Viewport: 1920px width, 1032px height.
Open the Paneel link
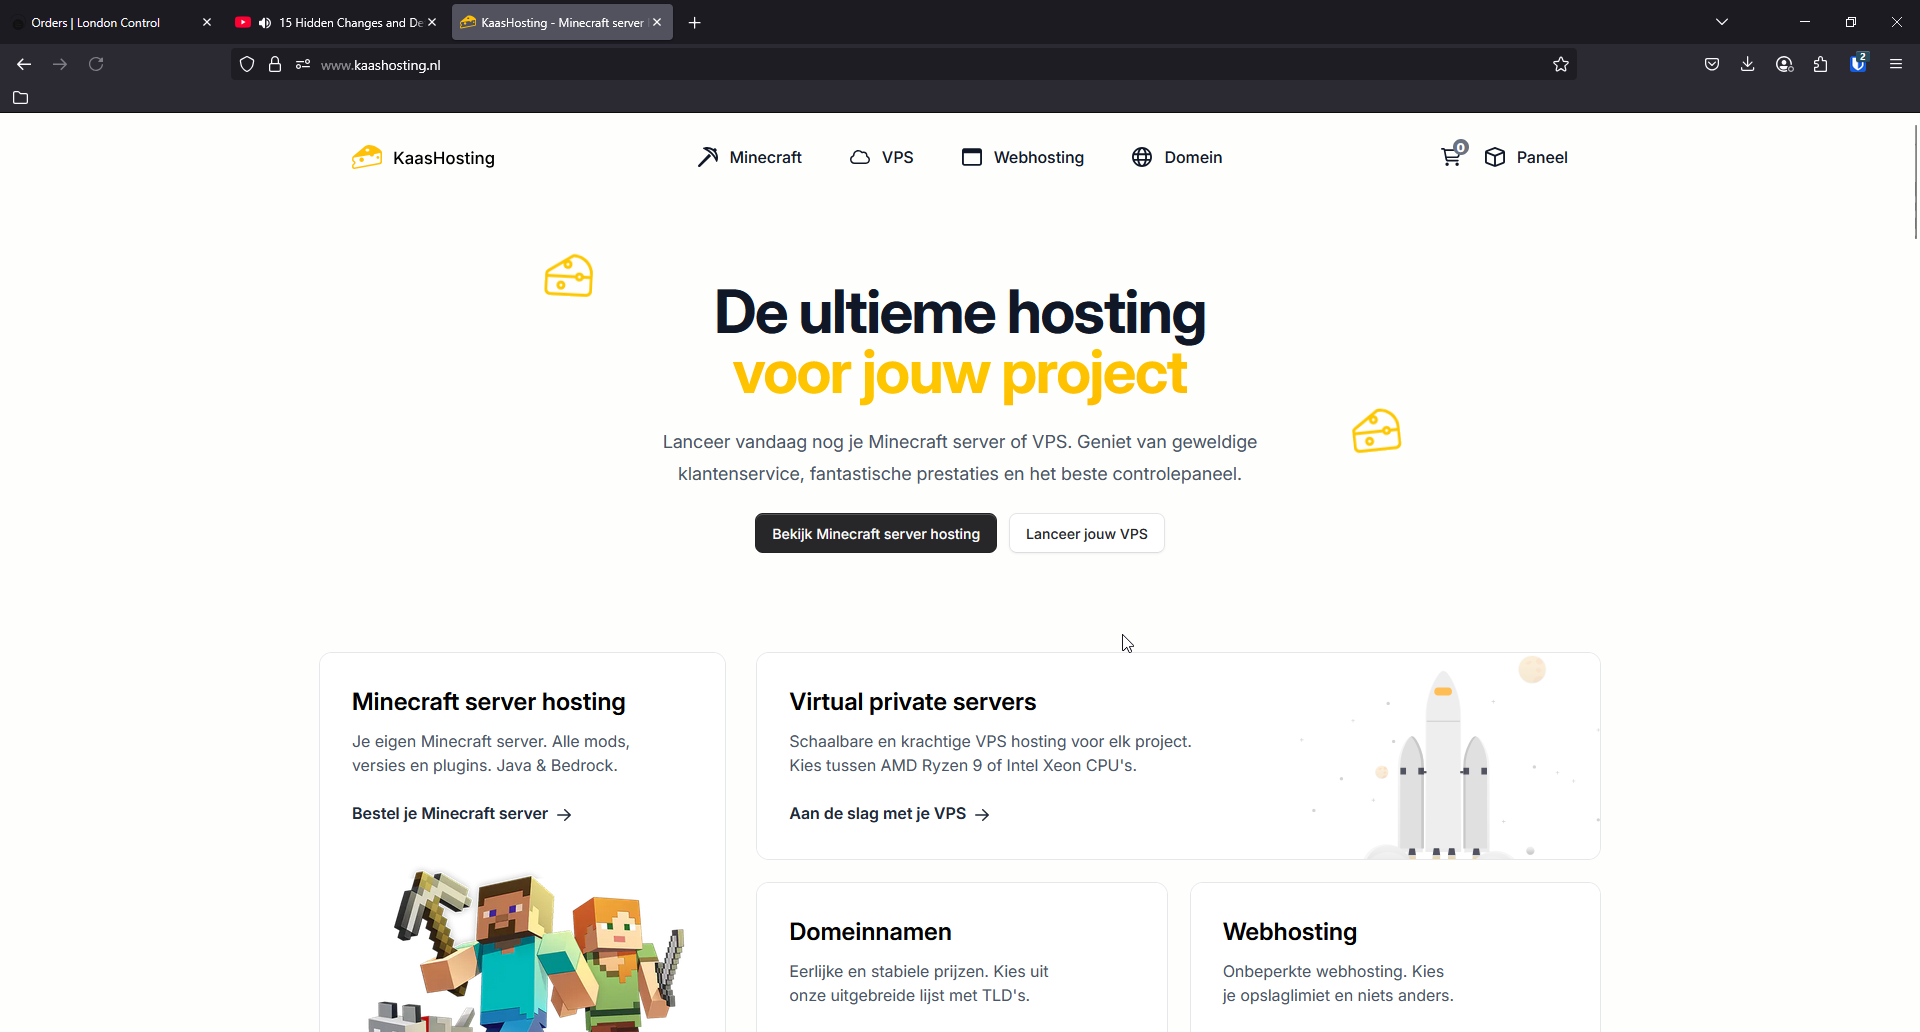(1526, 157)
